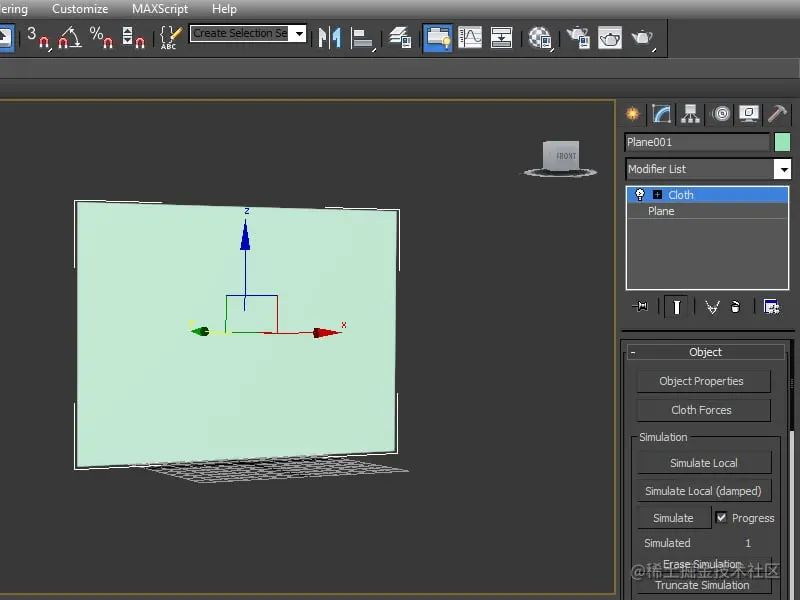The height and width of the screenshot is (600, 800).
Task: Click the Align tool icon
Action: point(363,39)
